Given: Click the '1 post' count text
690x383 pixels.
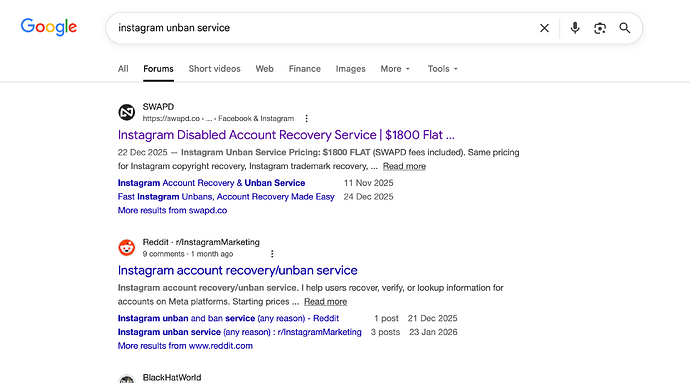Looking at the screenshot, I should (386, 318).
